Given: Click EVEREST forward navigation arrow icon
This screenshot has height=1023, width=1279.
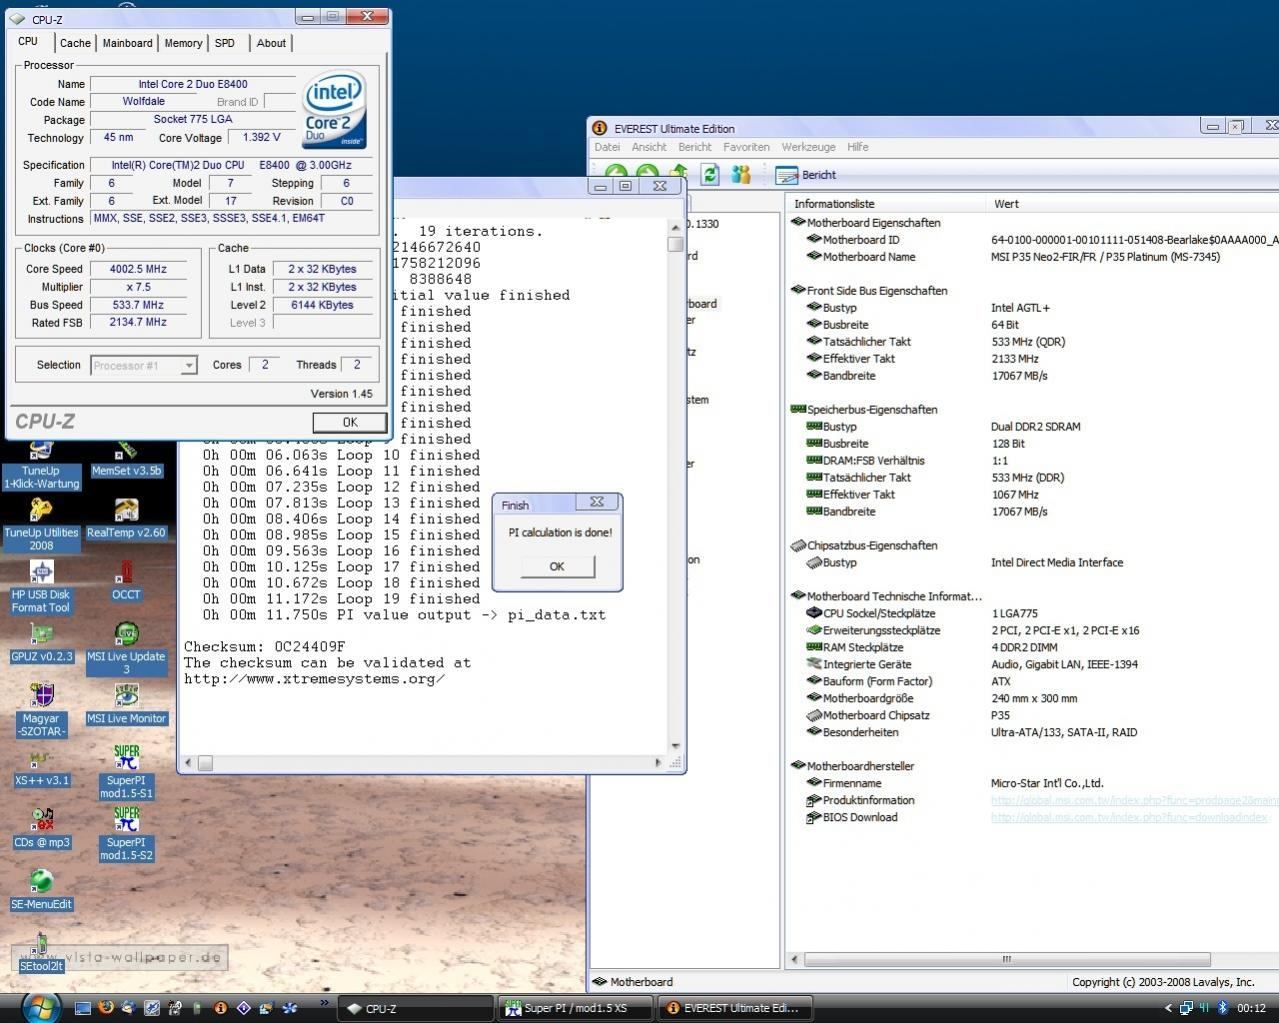Looking at the screenshot, I should pyautogui.click(x=647, y=174).
